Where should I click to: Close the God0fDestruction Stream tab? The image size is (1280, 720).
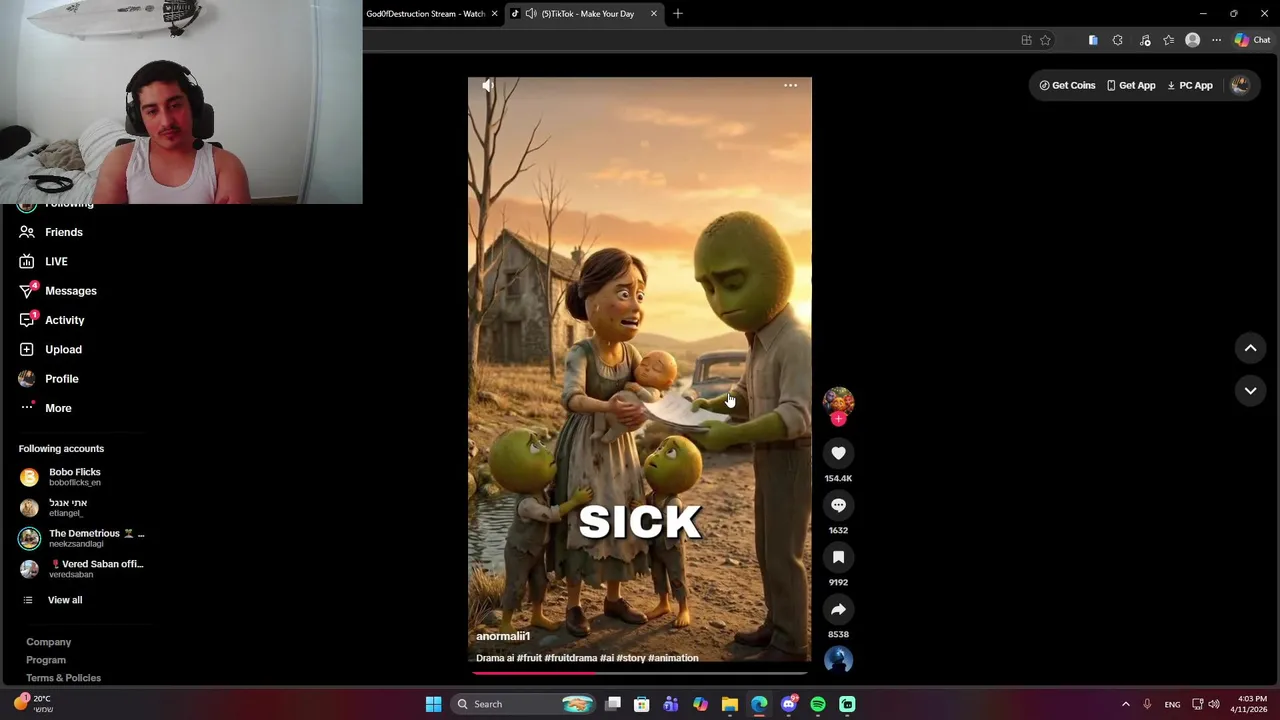[494, 14]
